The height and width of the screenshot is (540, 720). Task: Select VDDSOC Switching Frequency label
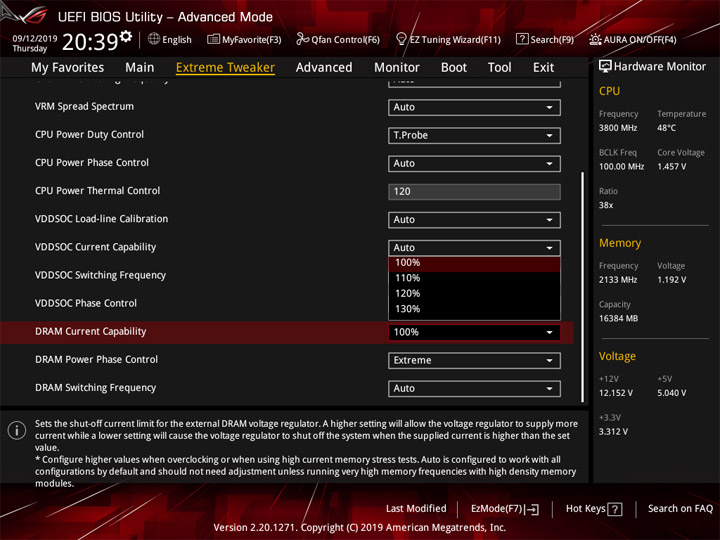[100, 276]
